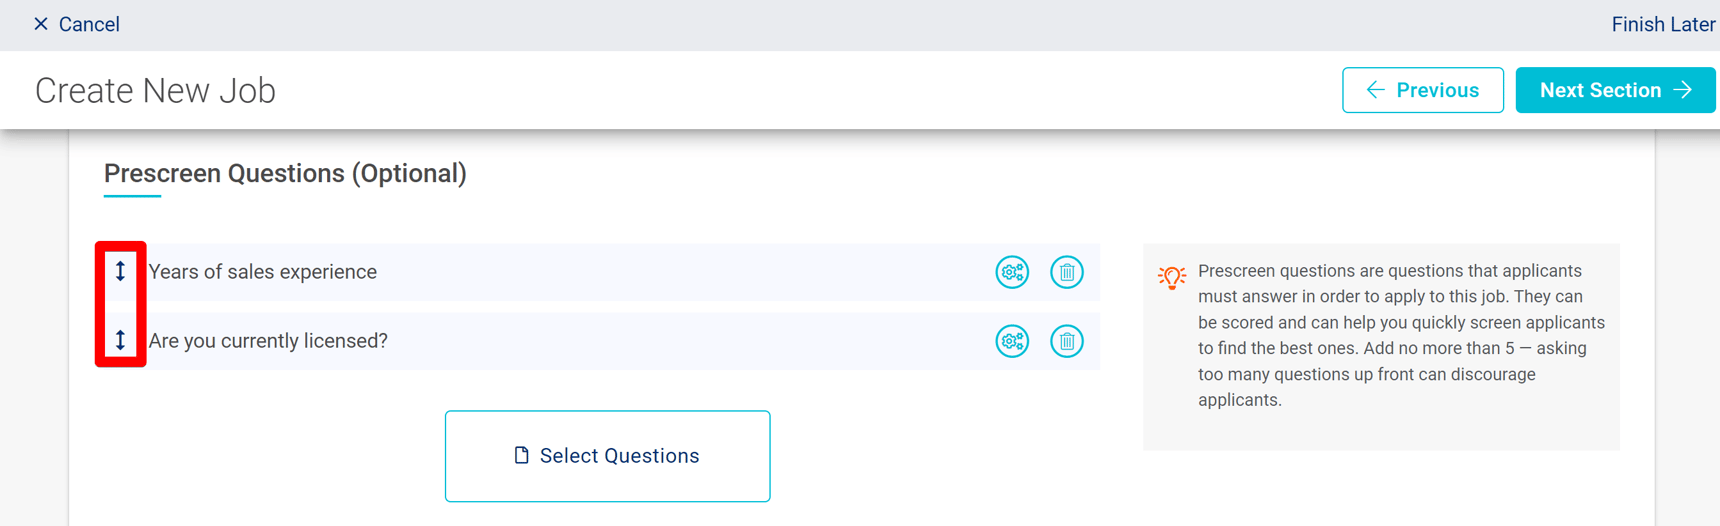Open settings for Are you currently licensed? question
This screenshot has height=526, width=1720.
(1012, 341)
